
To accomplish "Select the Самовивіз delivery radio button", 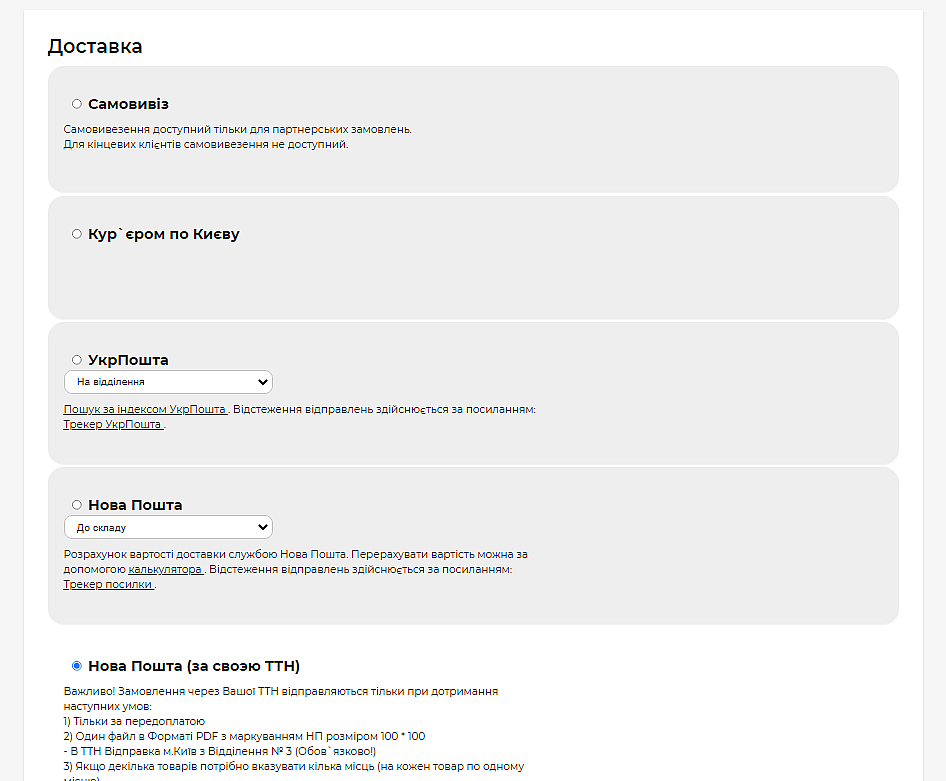I will (77, 104).
